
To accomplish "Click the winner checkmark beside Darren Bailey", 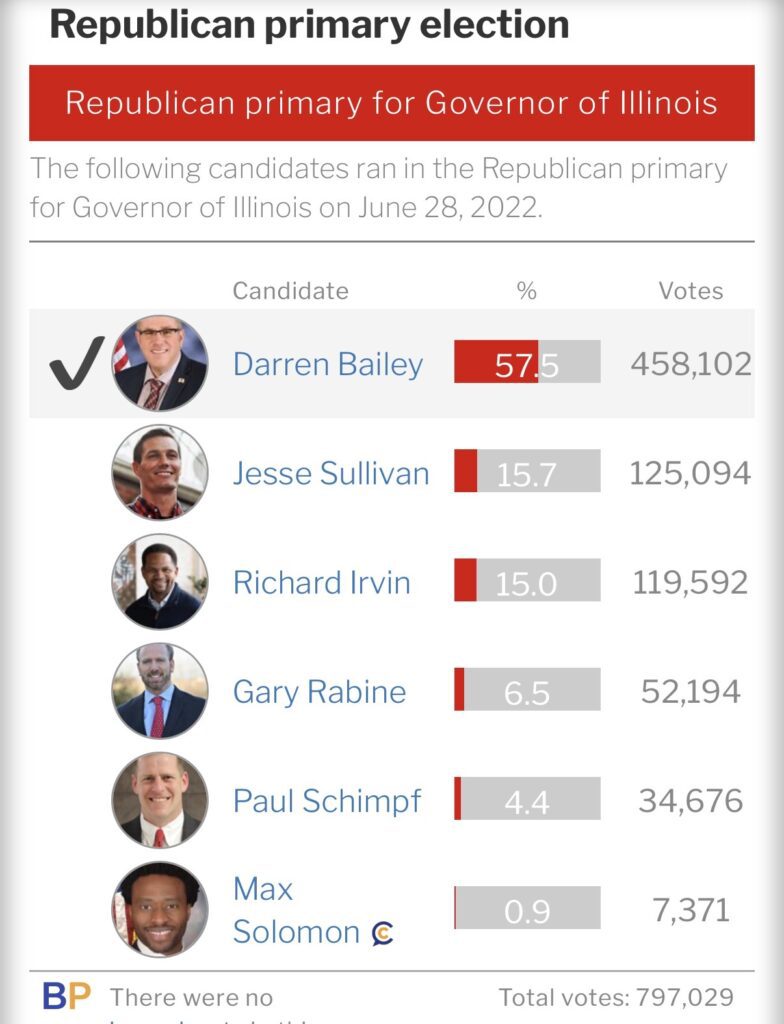I will [x=77, y=363].
